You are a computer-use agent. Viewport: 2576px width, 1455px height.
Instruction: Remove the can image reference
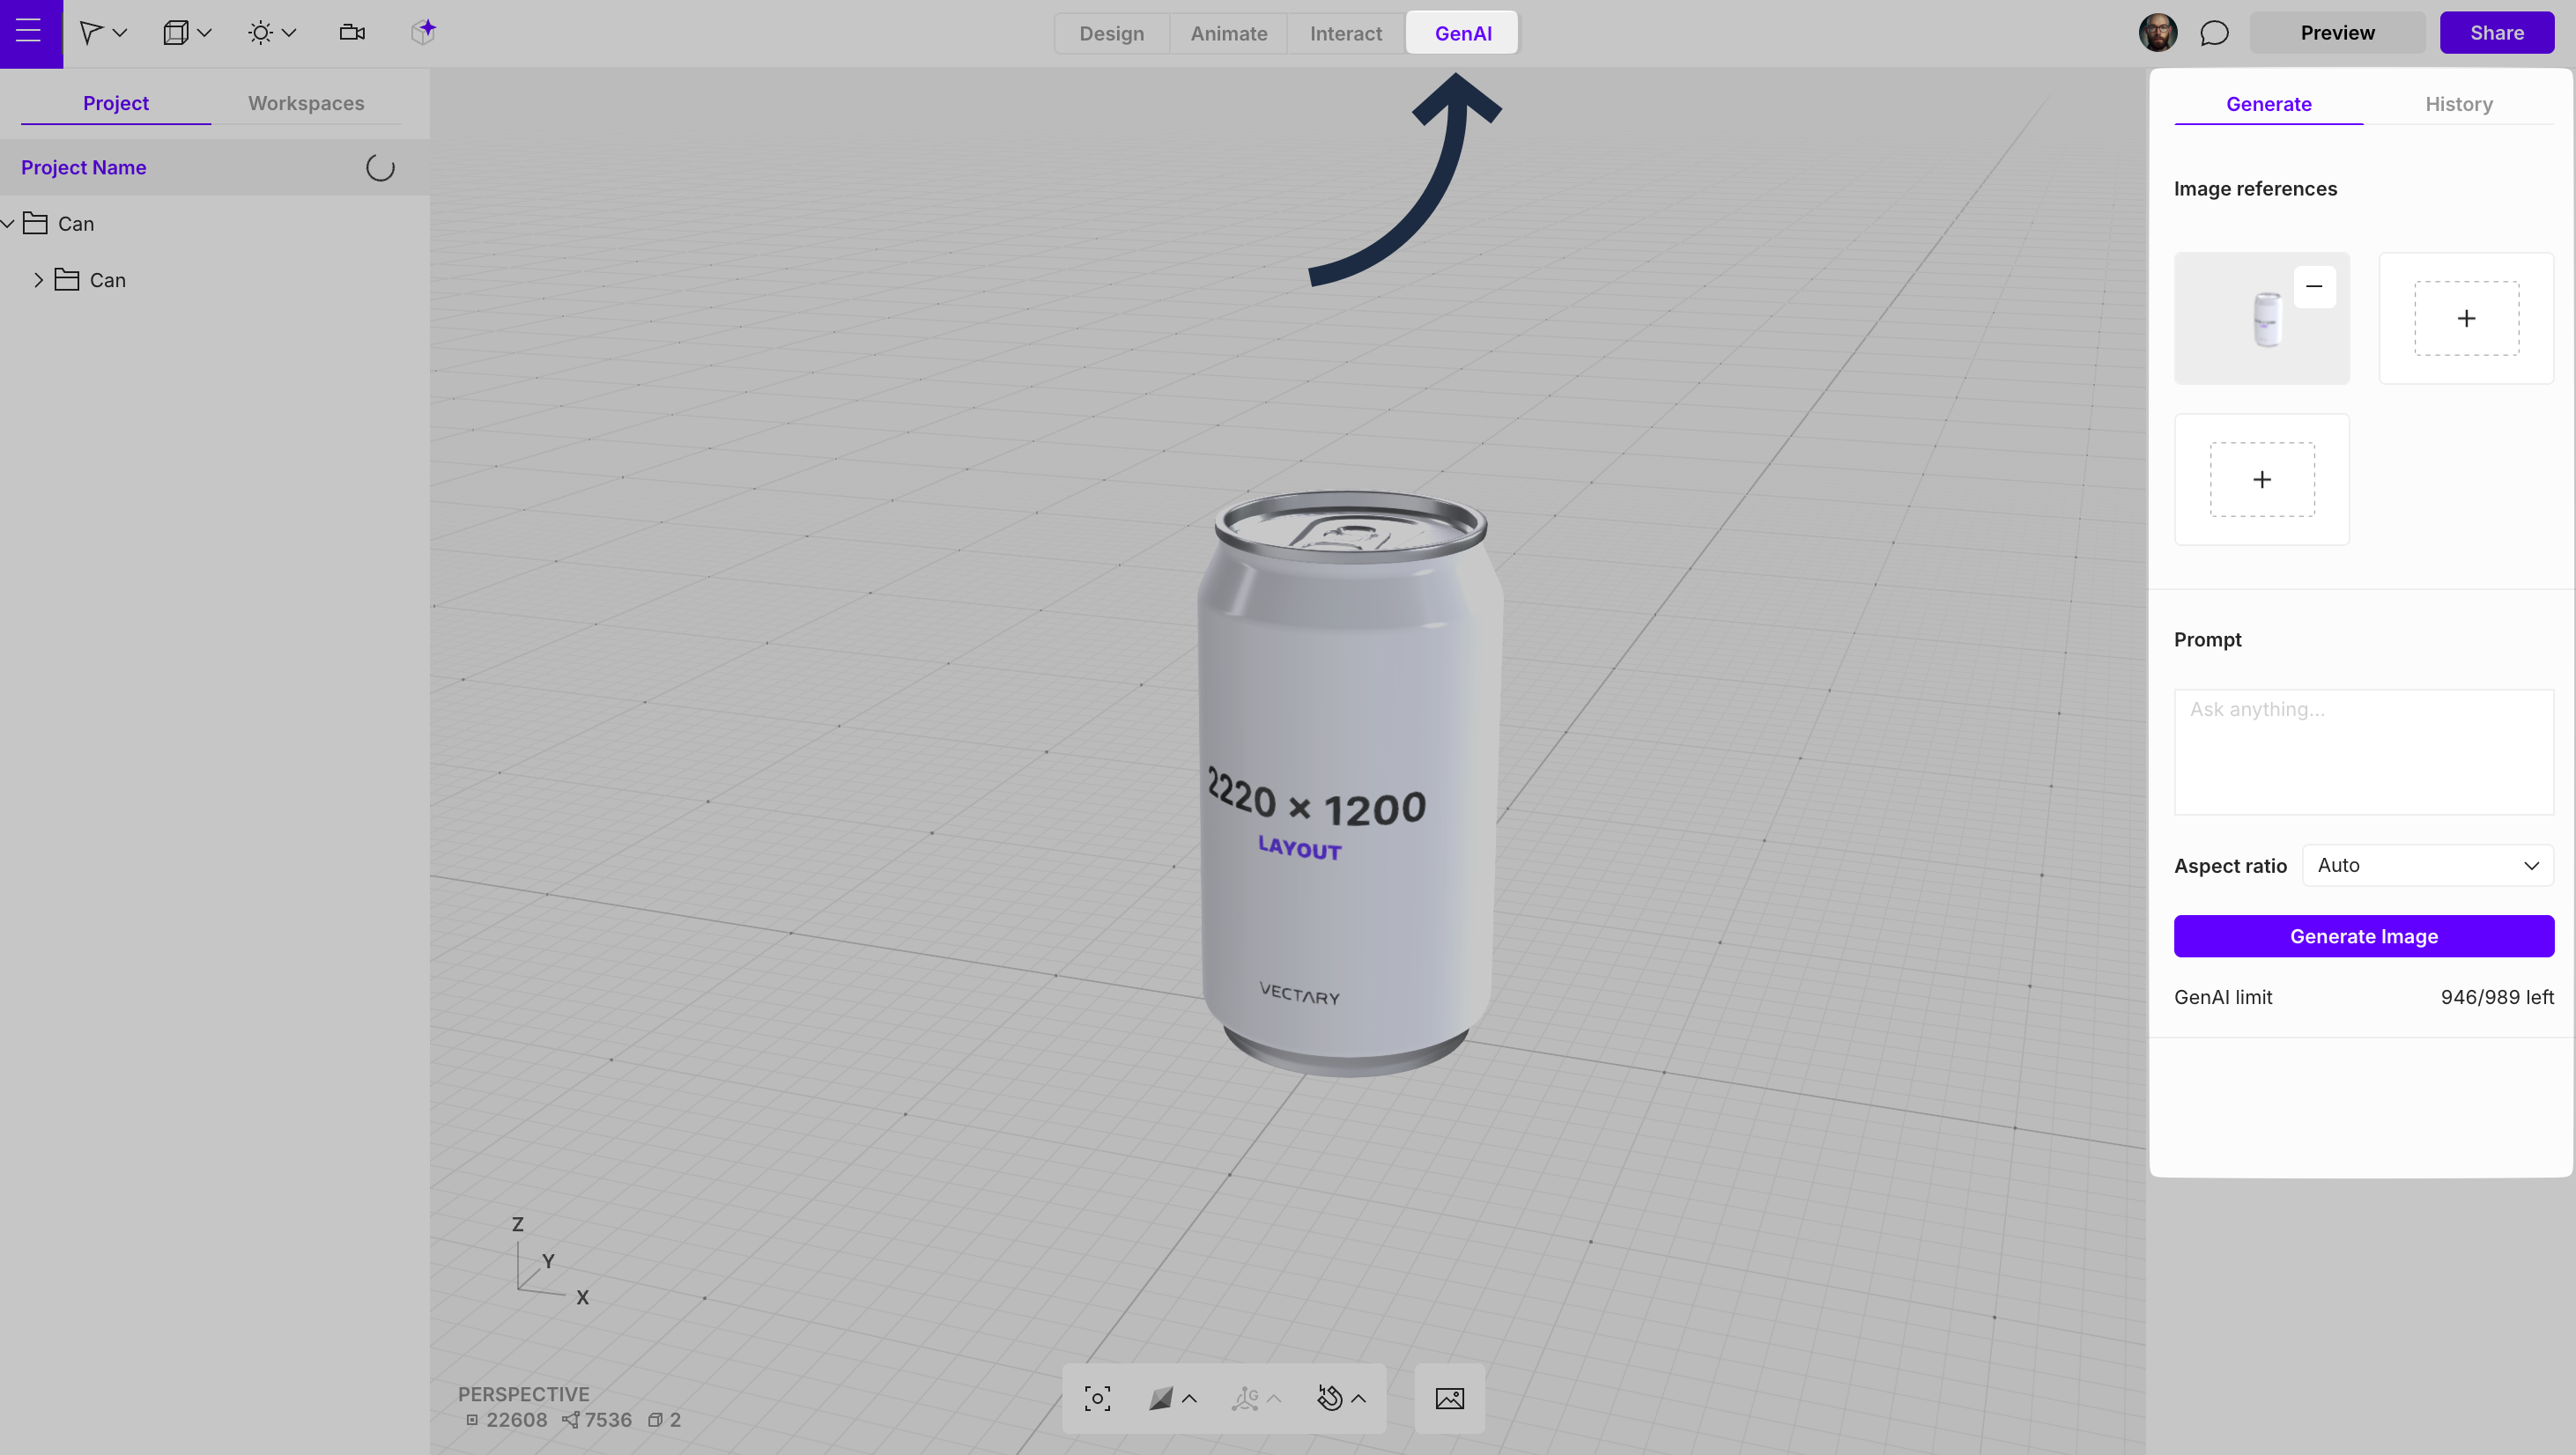[x=2314, y=287]
